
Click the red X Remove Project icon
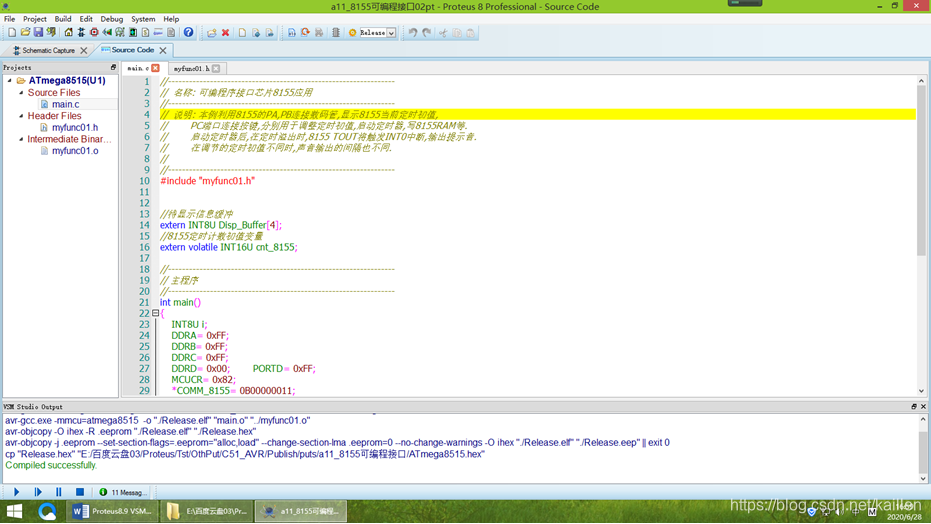pyautogui.click(x=226, y=33)
